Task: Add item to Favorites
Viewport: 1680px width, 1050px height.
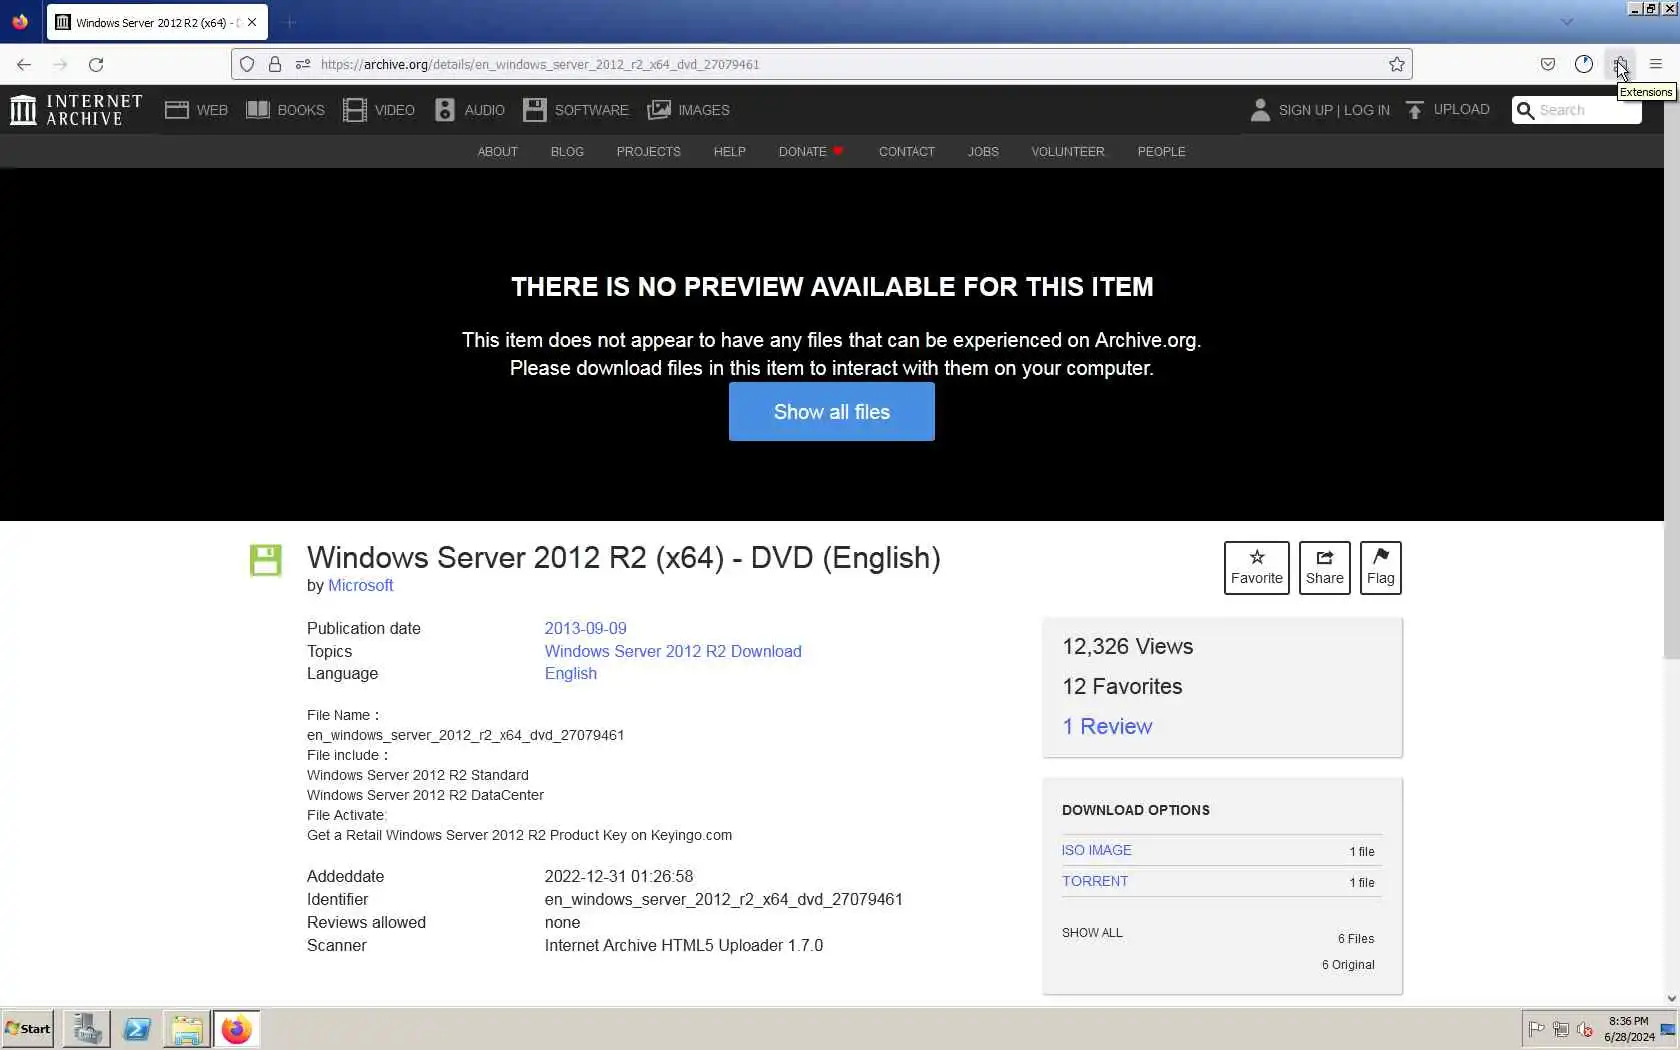Action: [x=1257, y=568]
